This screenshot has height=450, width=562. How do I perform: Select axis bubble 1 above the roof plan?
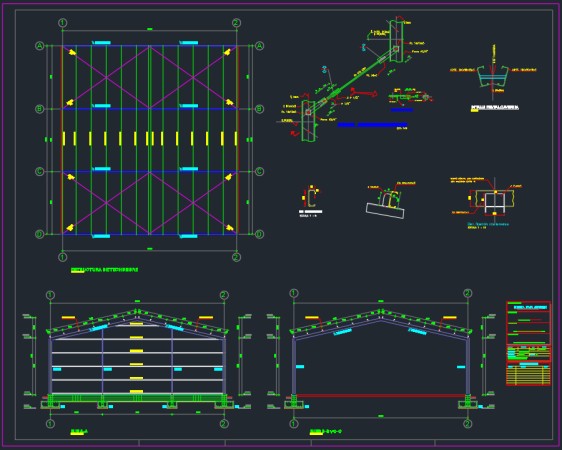63,23
